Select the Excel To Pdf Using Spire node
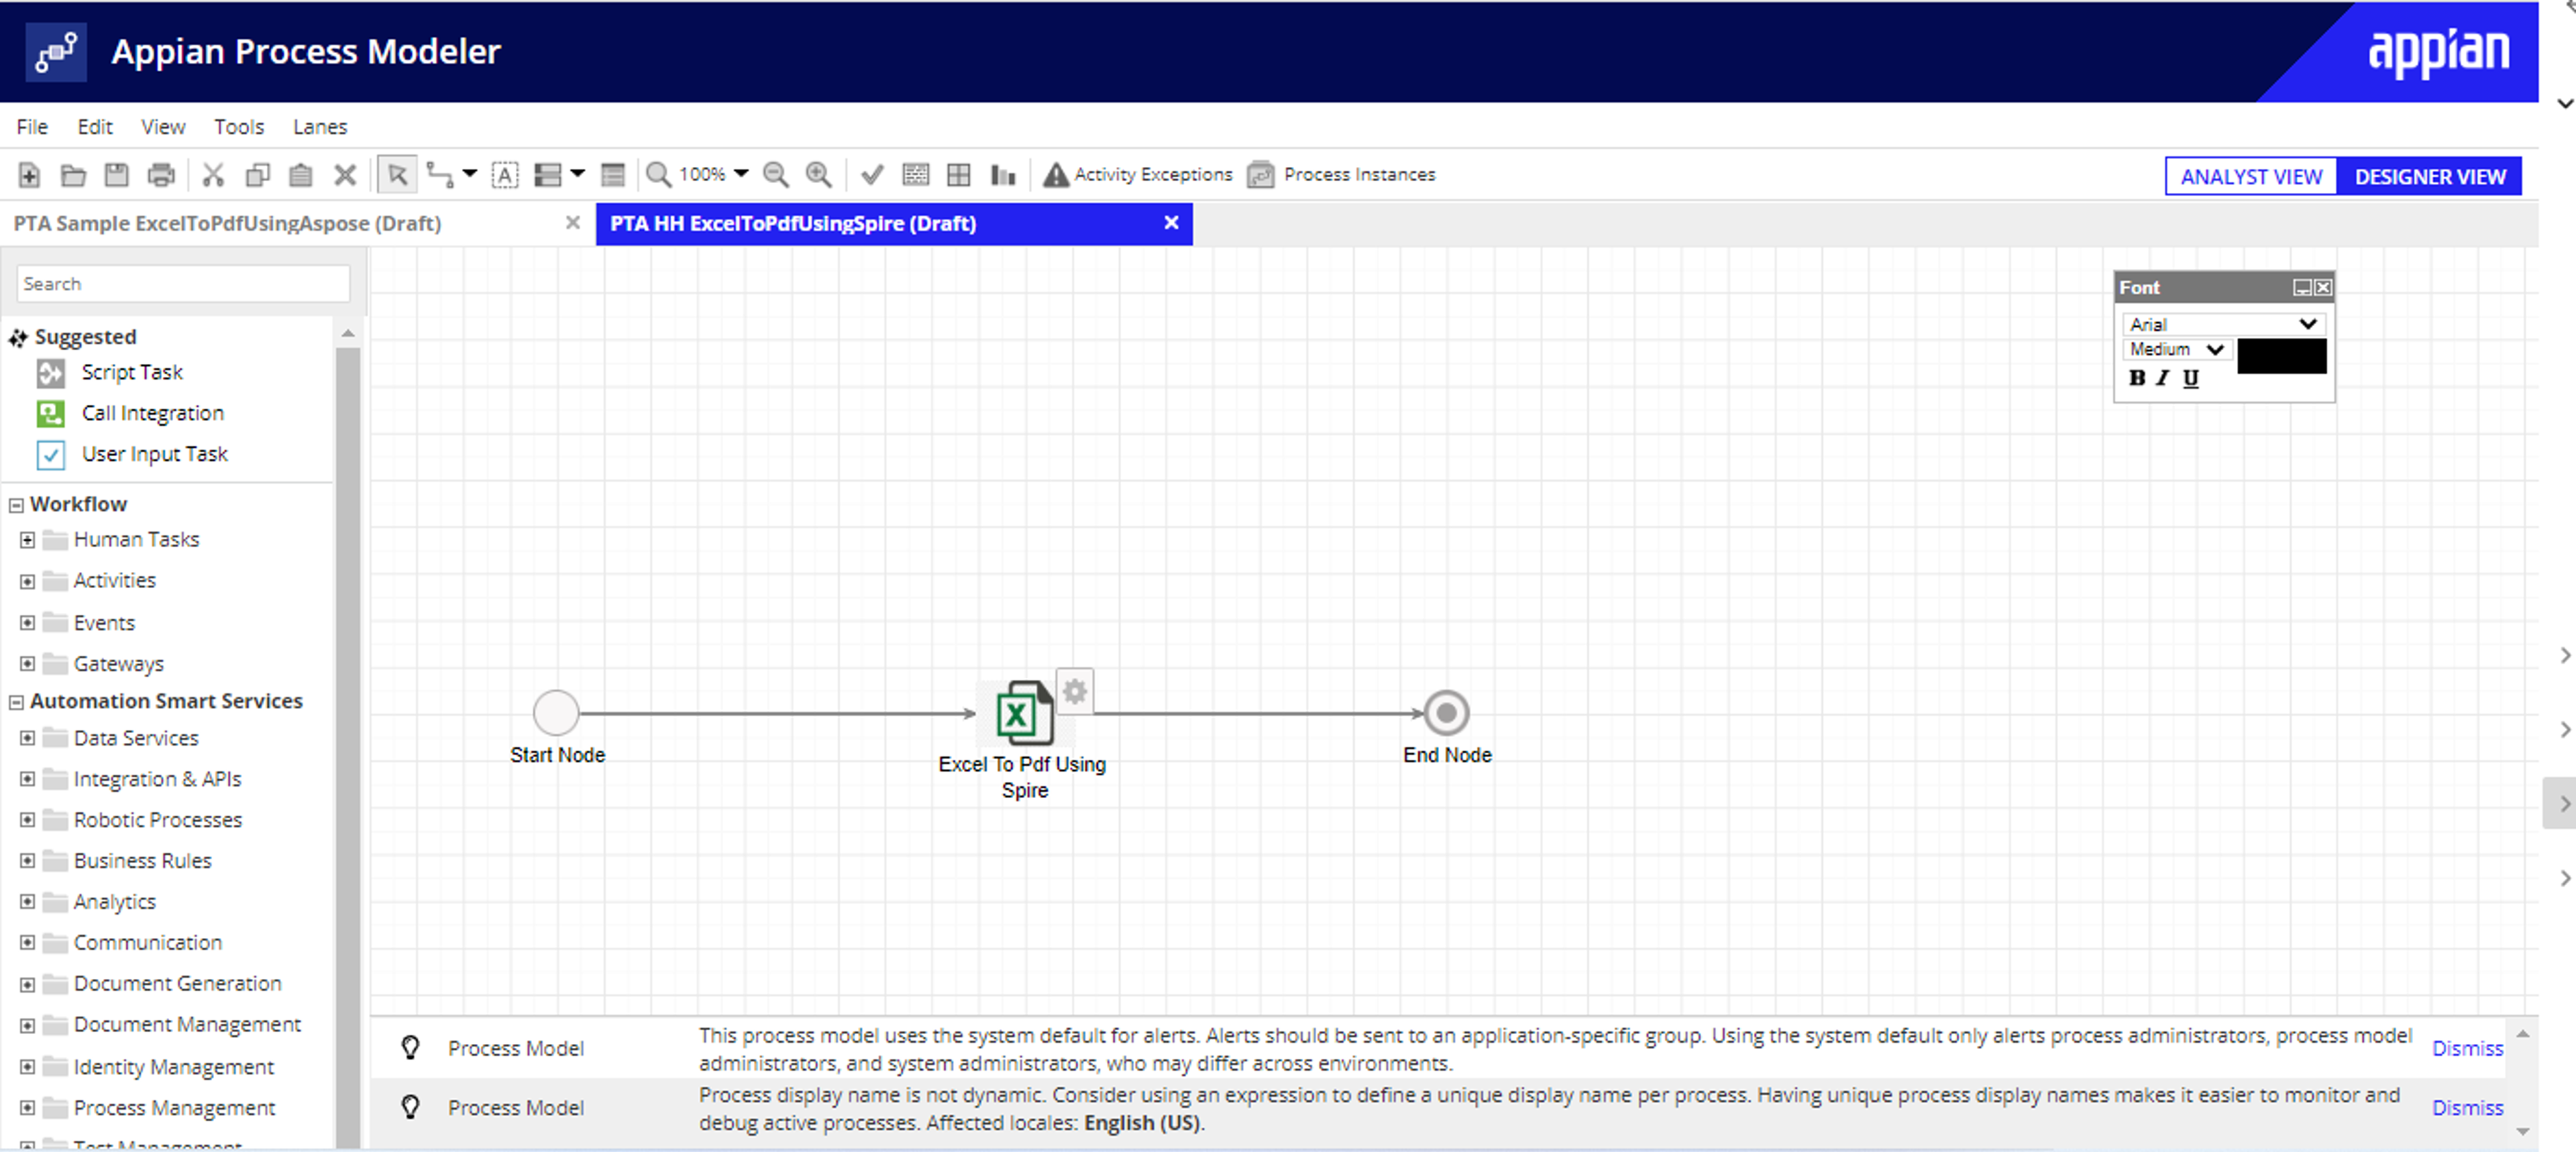 (x=1024, y=713)
